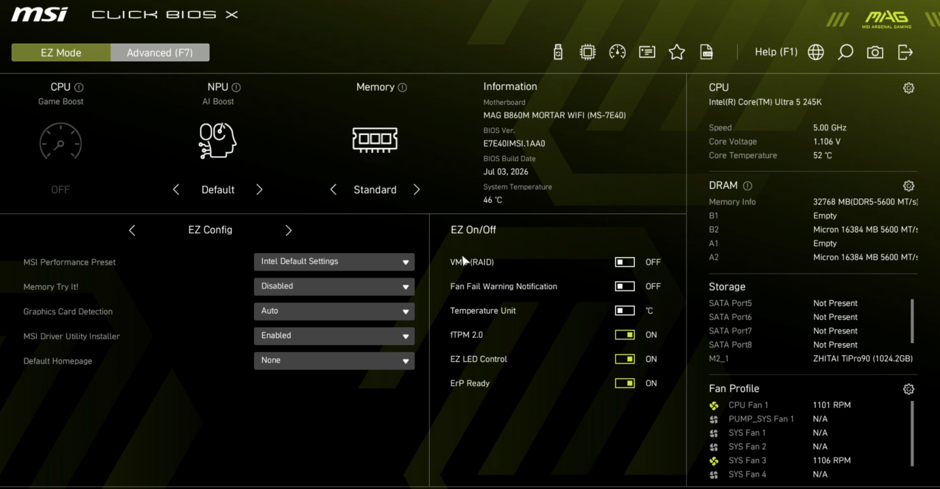Click the CPU Fan 1 1101 RPM value
This screenshot has width=940, height=489.
pyautogui.click(x=831, y=405)
